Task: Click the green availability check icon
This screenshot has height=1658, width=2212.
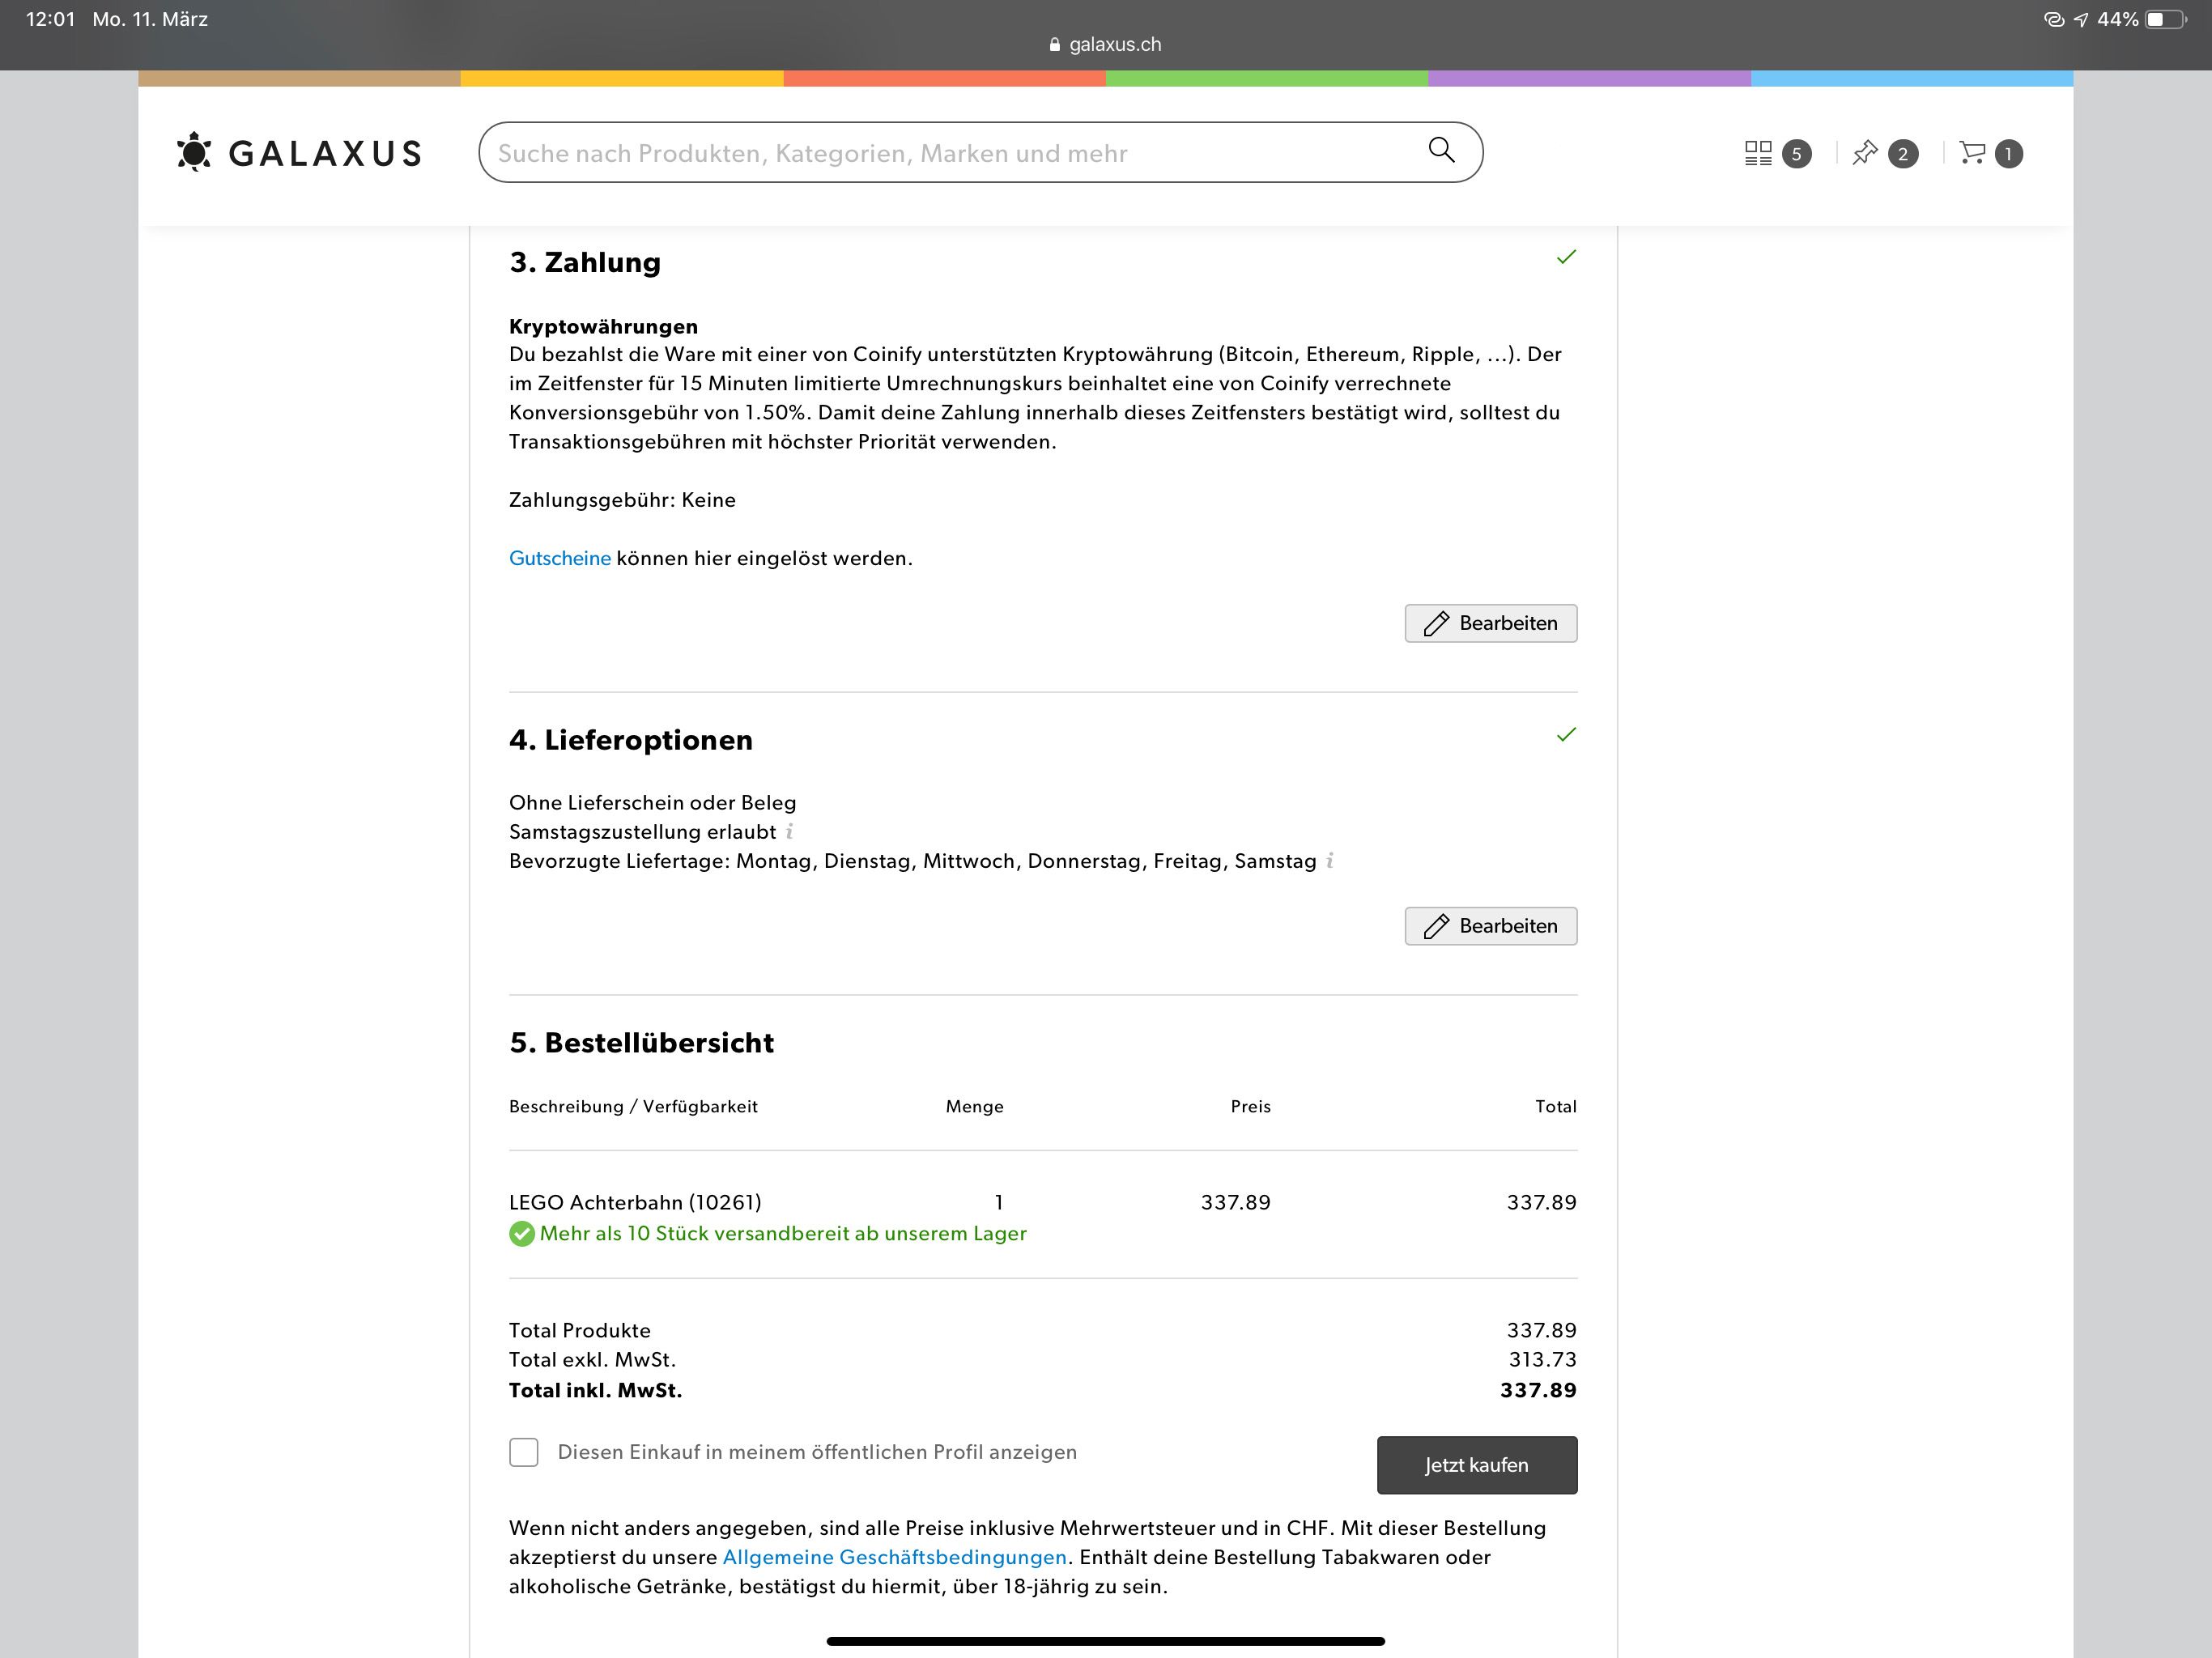Action: click(522, 1234)
